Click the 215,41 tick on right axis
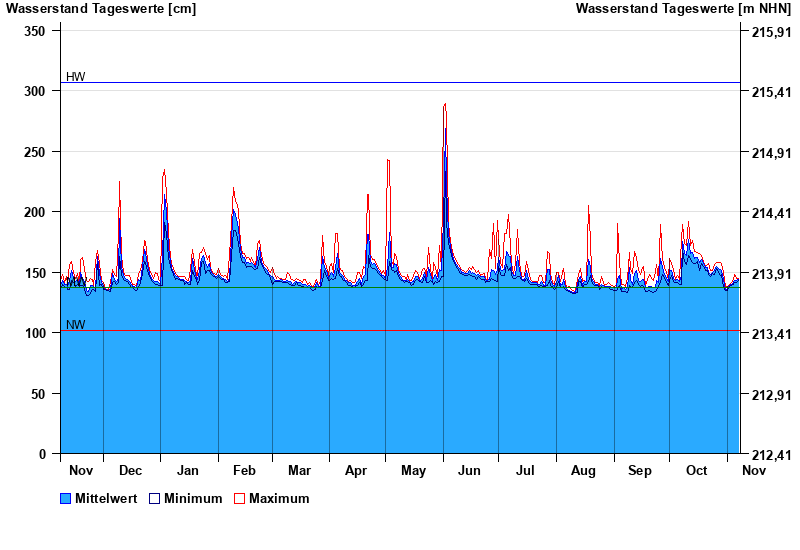The image size is (800, 550). click(x=770, y=92)
